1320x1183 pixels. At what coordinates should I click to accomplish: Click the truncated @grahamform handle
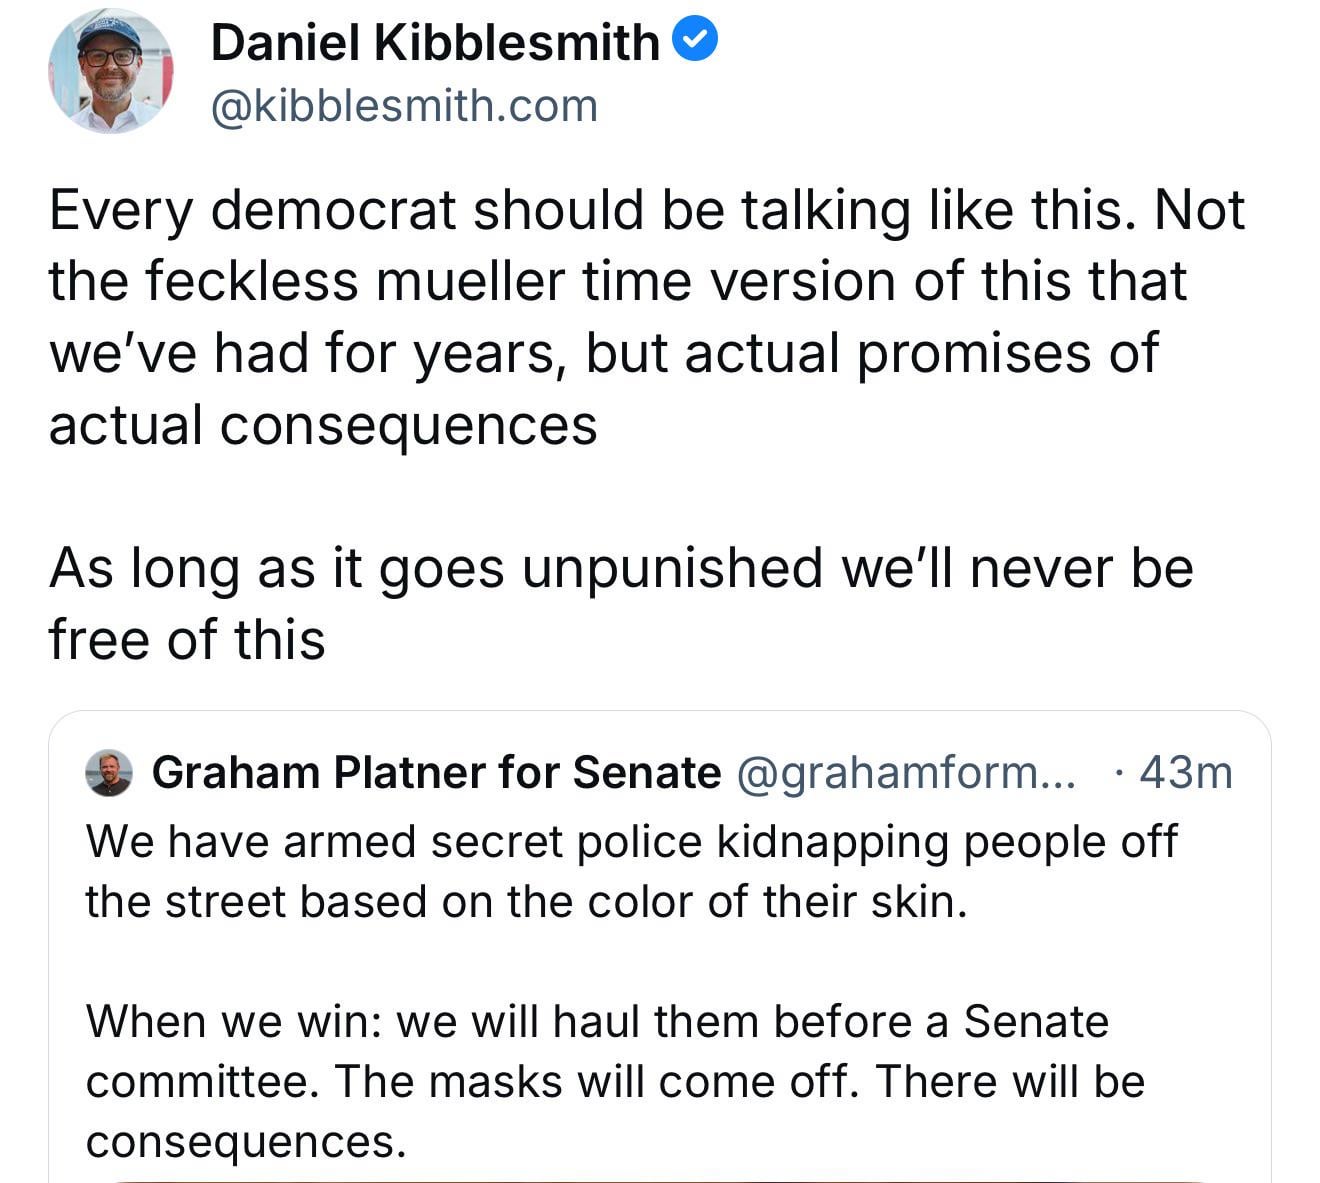pyautogui.click(x=906, y=773)
